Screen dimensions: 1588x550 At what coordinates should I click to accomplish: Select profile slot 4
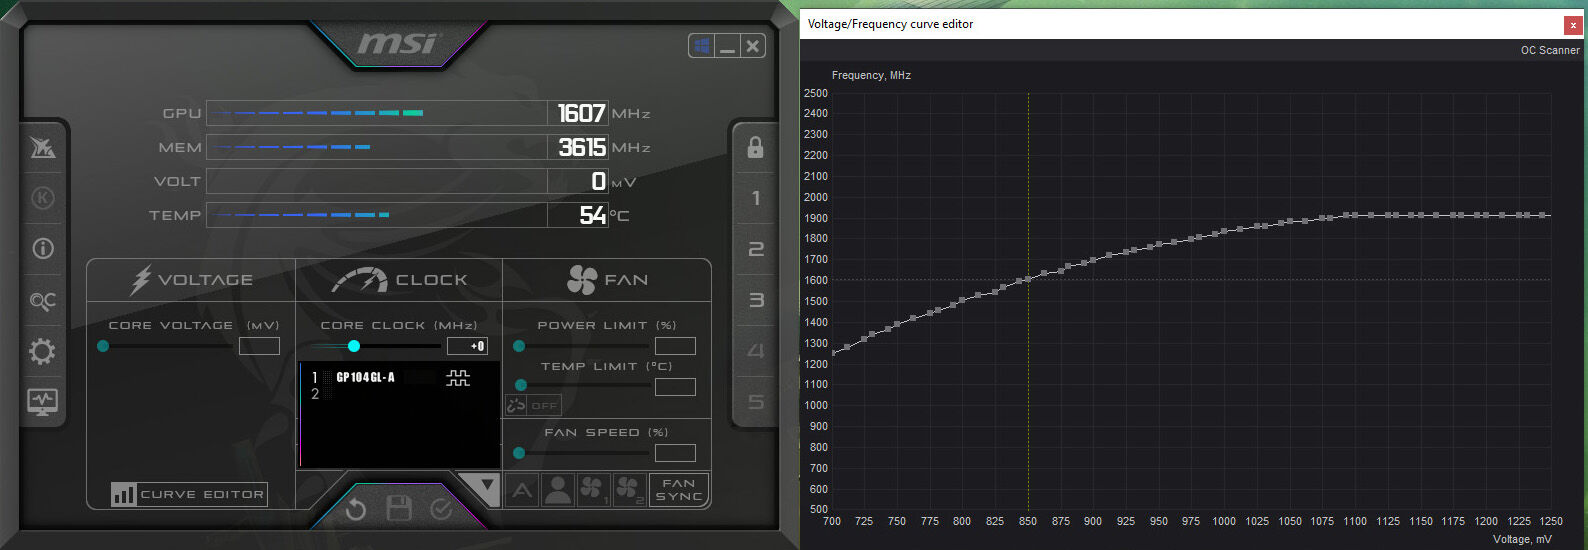[756, 351]
